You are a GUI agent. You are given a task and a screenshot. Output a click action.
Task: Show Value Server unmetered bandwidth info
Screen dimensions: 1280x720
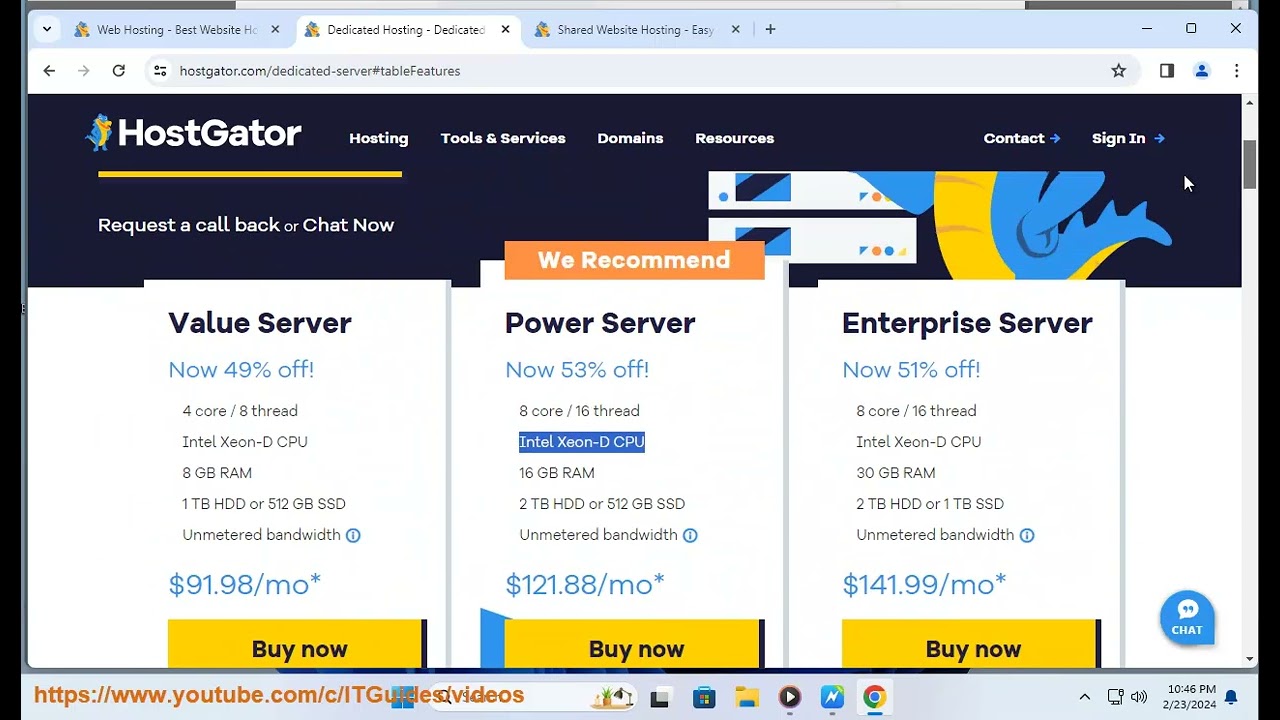click(353, 535)
